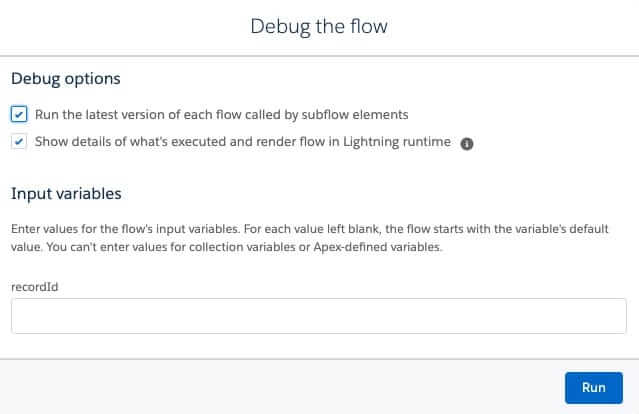Click the word 'Show' in second checkbox label
Viewport: 639px width, 414px height.
52,142
